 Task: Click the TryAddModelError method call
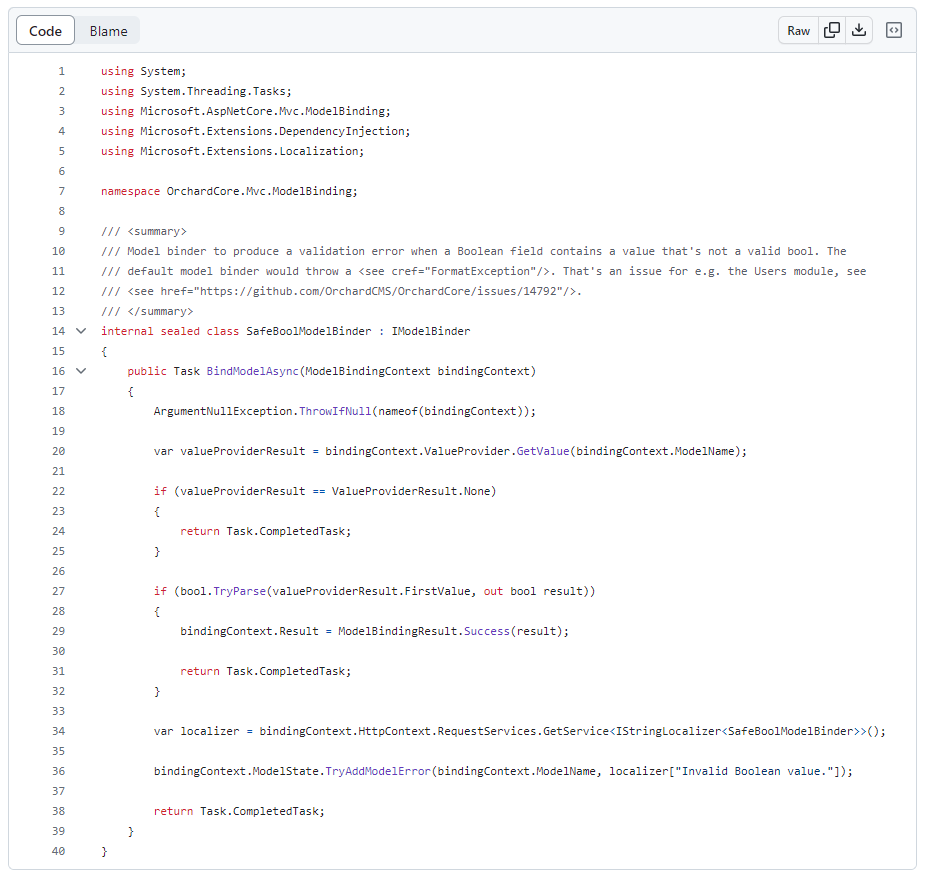click(x=378, y=771)
